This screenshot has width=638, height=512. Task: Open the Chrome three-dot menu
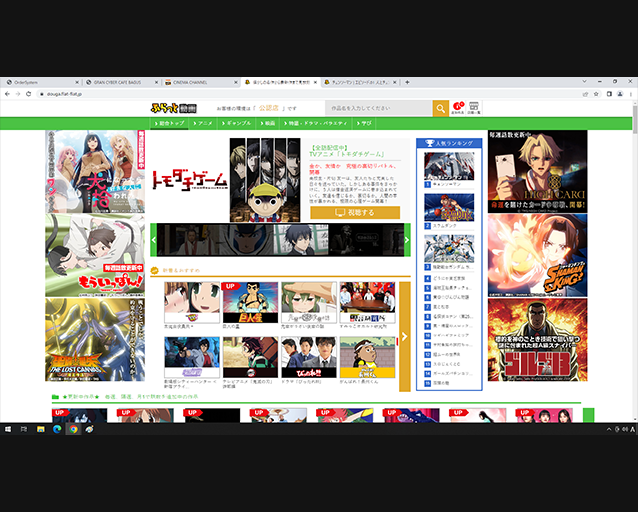631,94
